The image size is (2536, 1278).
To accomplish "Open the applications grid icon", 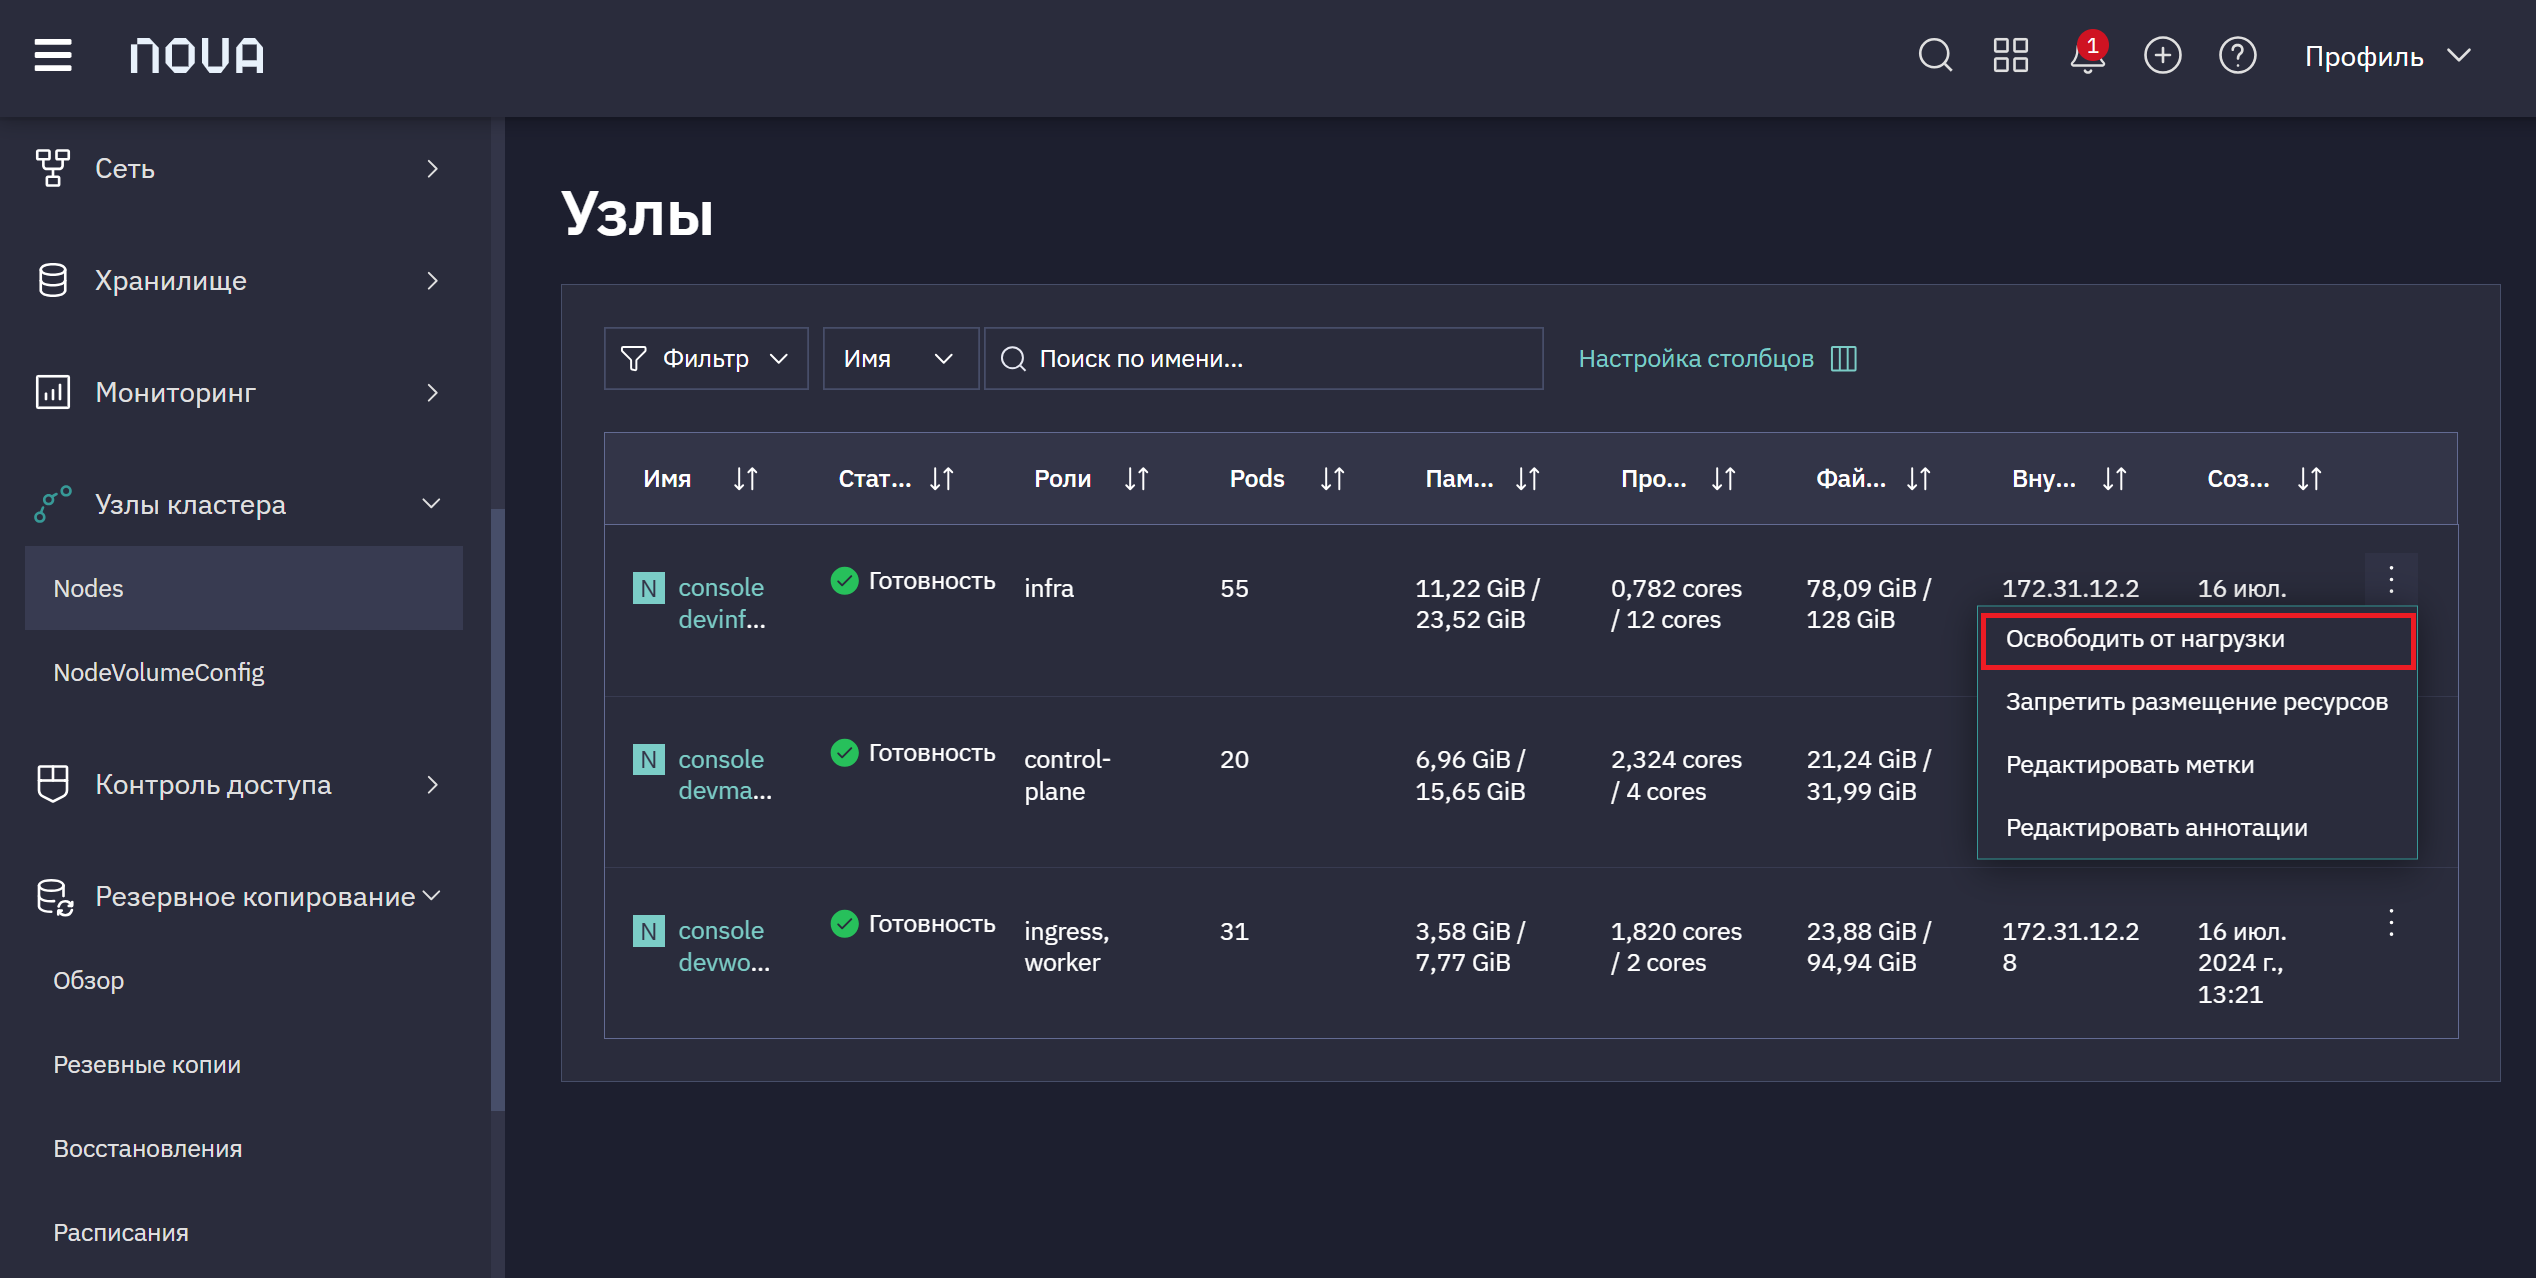I will tap(2010, 55).
